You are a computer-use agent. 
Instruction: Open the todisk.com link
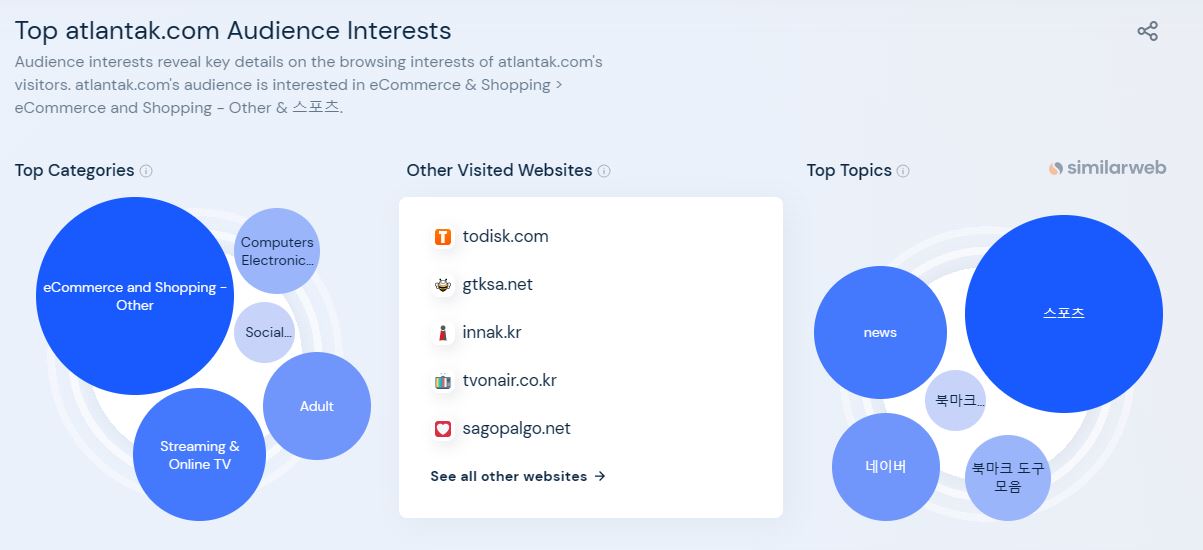click(x=505, y=237)
